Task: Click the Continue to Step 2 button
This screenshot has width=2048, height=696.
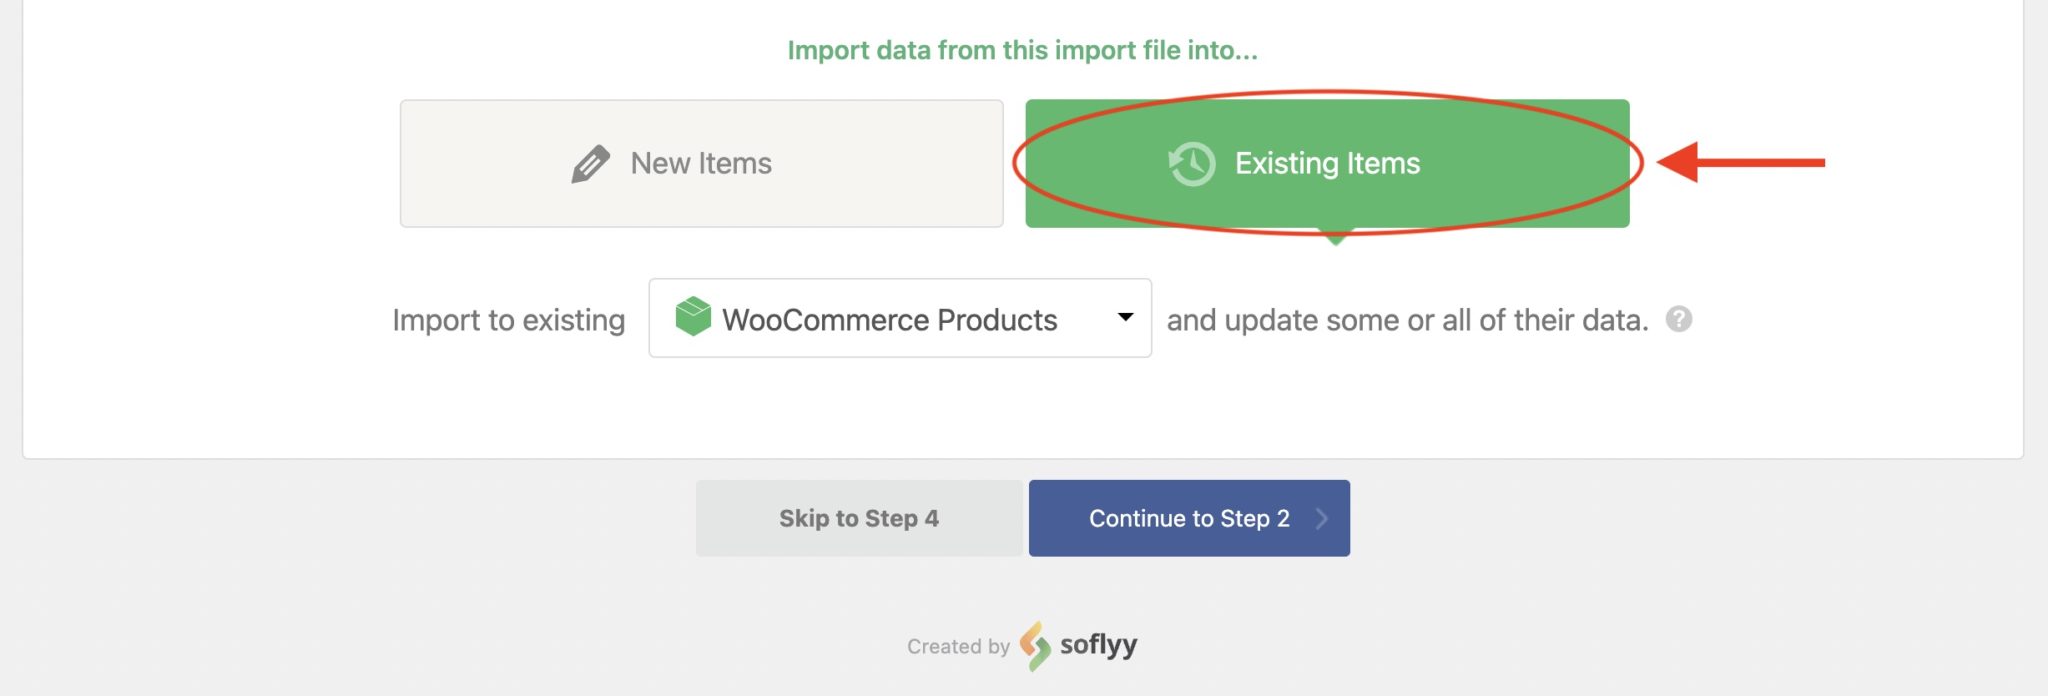Action: pyautogui.click(x=1188, y=517)
